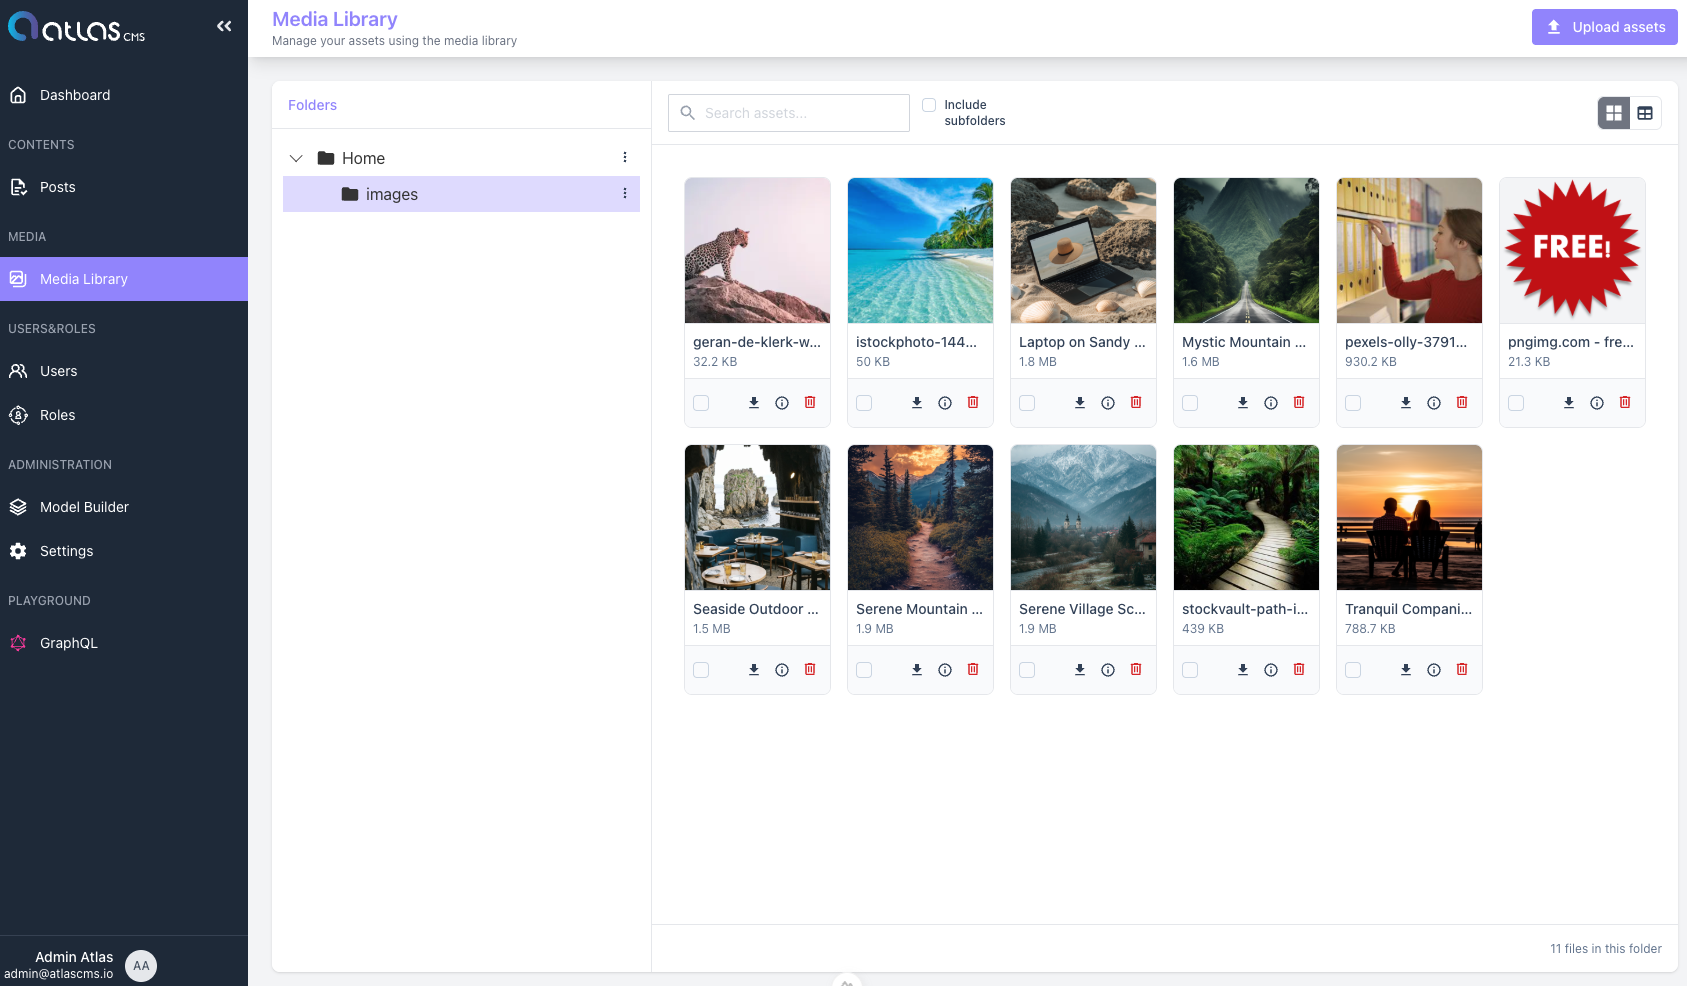Open the Posts section

pyautogui.click(x=57, y=187)
